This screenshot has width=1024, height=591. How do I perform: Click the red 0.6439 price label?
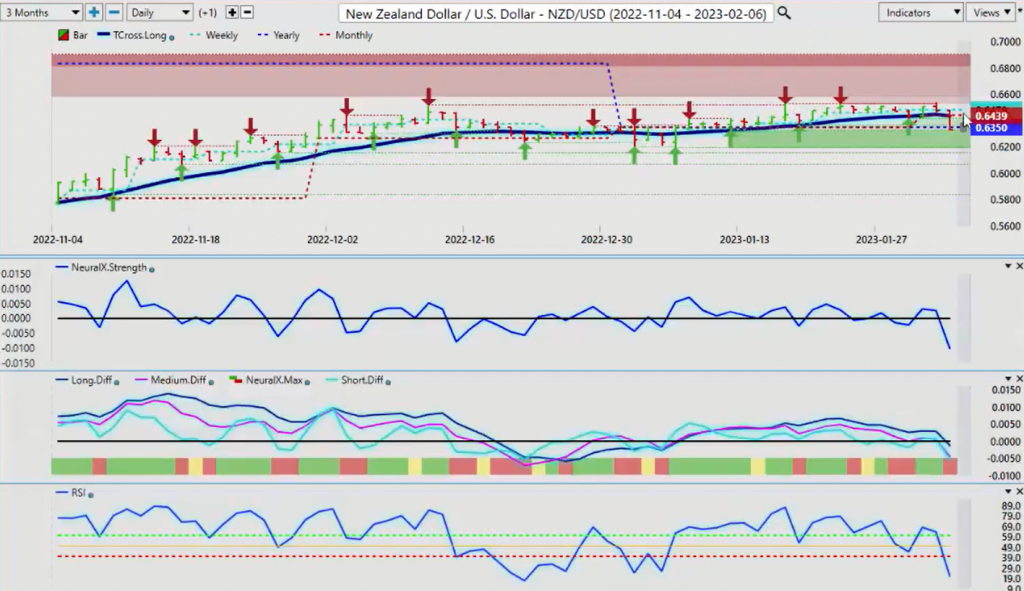click(x=995, y=116)
